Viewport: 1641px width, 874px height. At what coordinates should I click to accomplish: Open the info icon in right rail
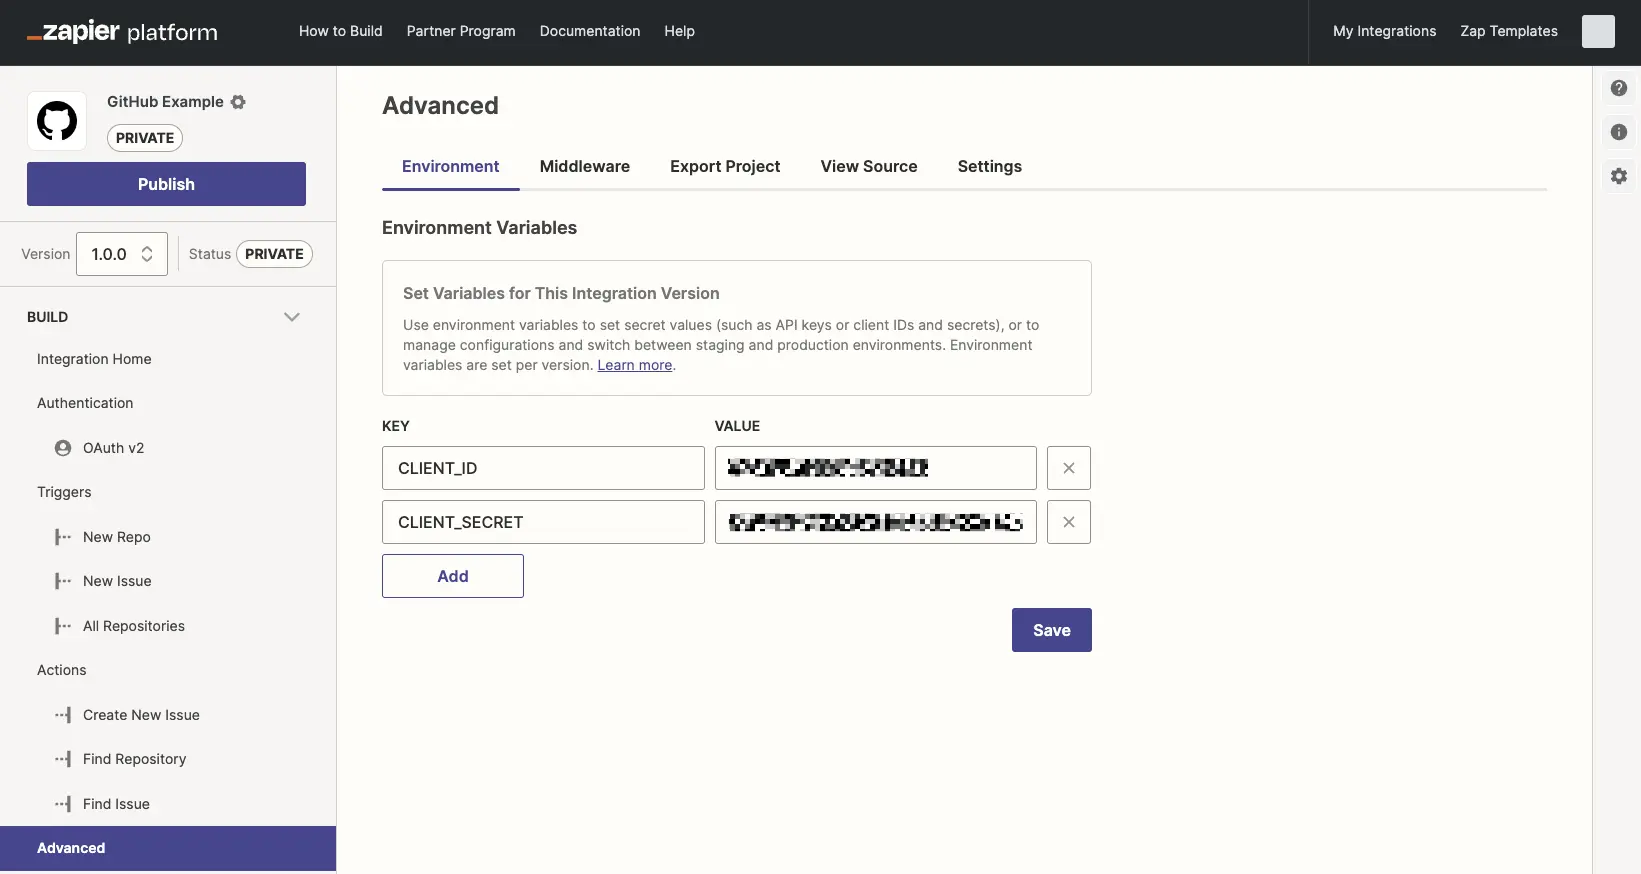[x=1619, y=132]
